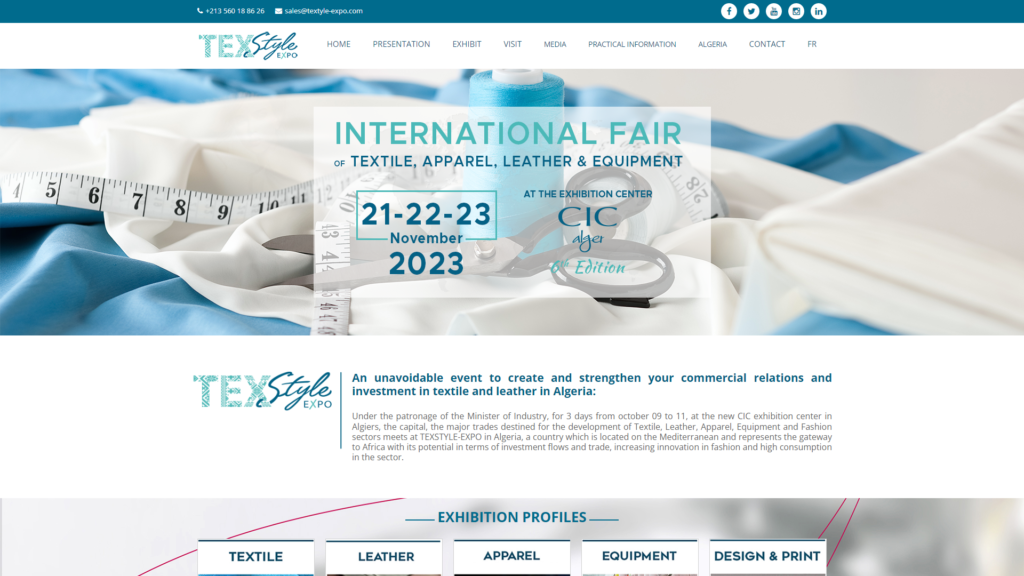Select the APPAREL profile card
Screen dimensions: 1024x576
(512, 557)
